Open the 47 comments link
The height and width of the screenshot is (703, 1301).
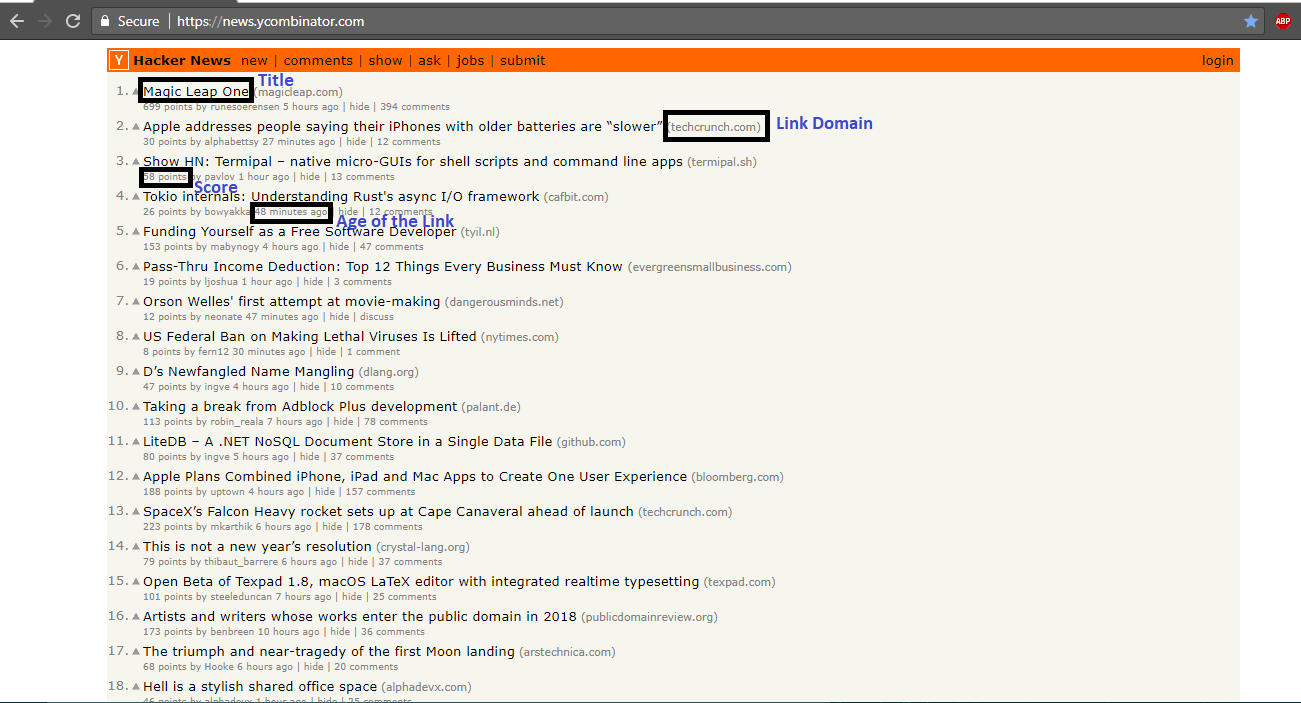392,247
